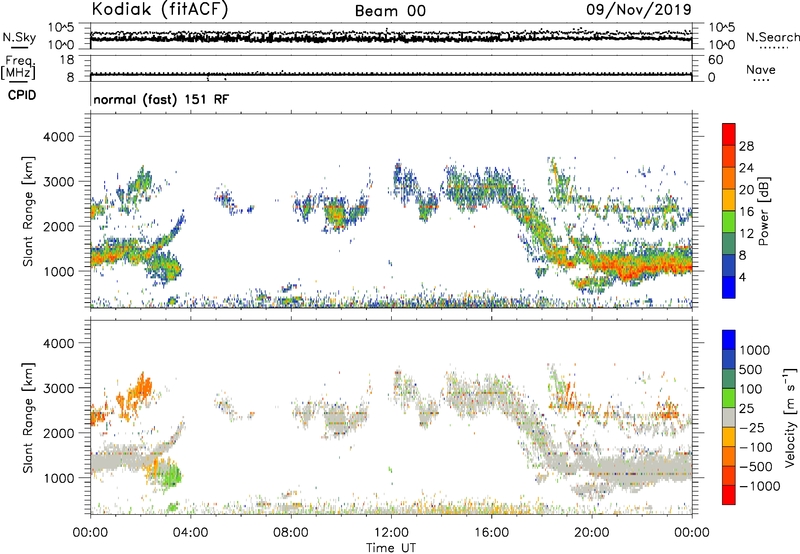Screen dimensions: 800x554
Task: Click the "28" label on the Power color bar
Action: click(746, 146)
